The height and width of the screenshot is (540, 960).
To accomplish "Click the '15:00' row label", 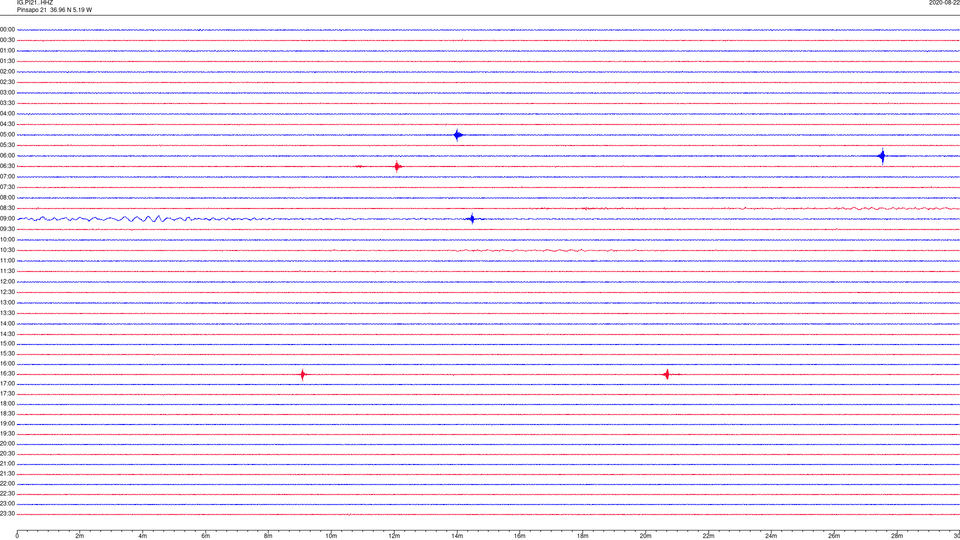I will 7,344.
